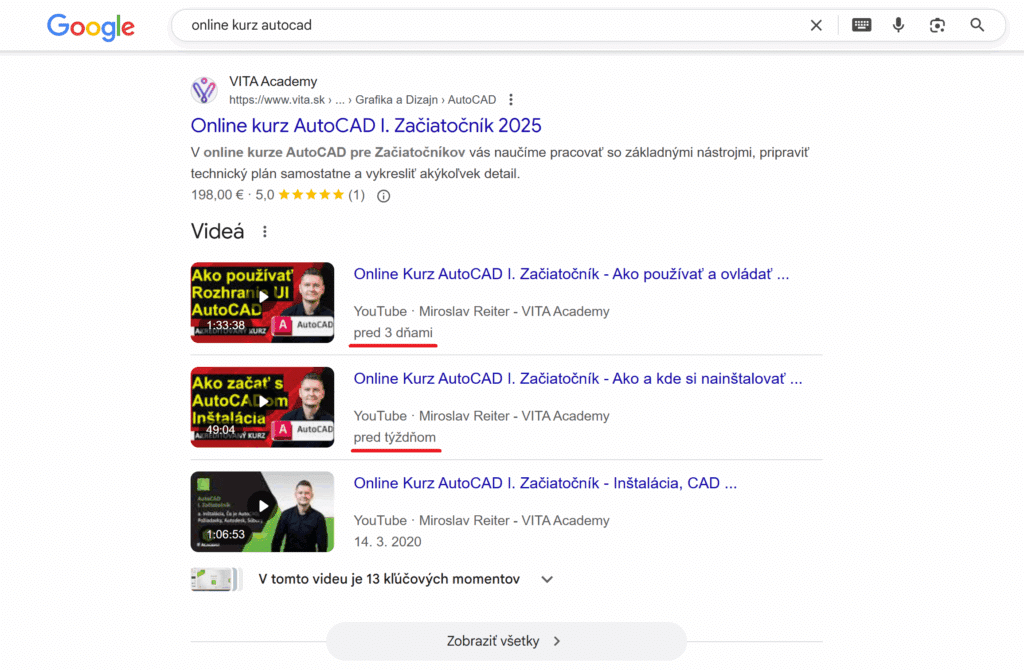
Task: Click the '198,00 €' price text
Action: coord(217,195)
